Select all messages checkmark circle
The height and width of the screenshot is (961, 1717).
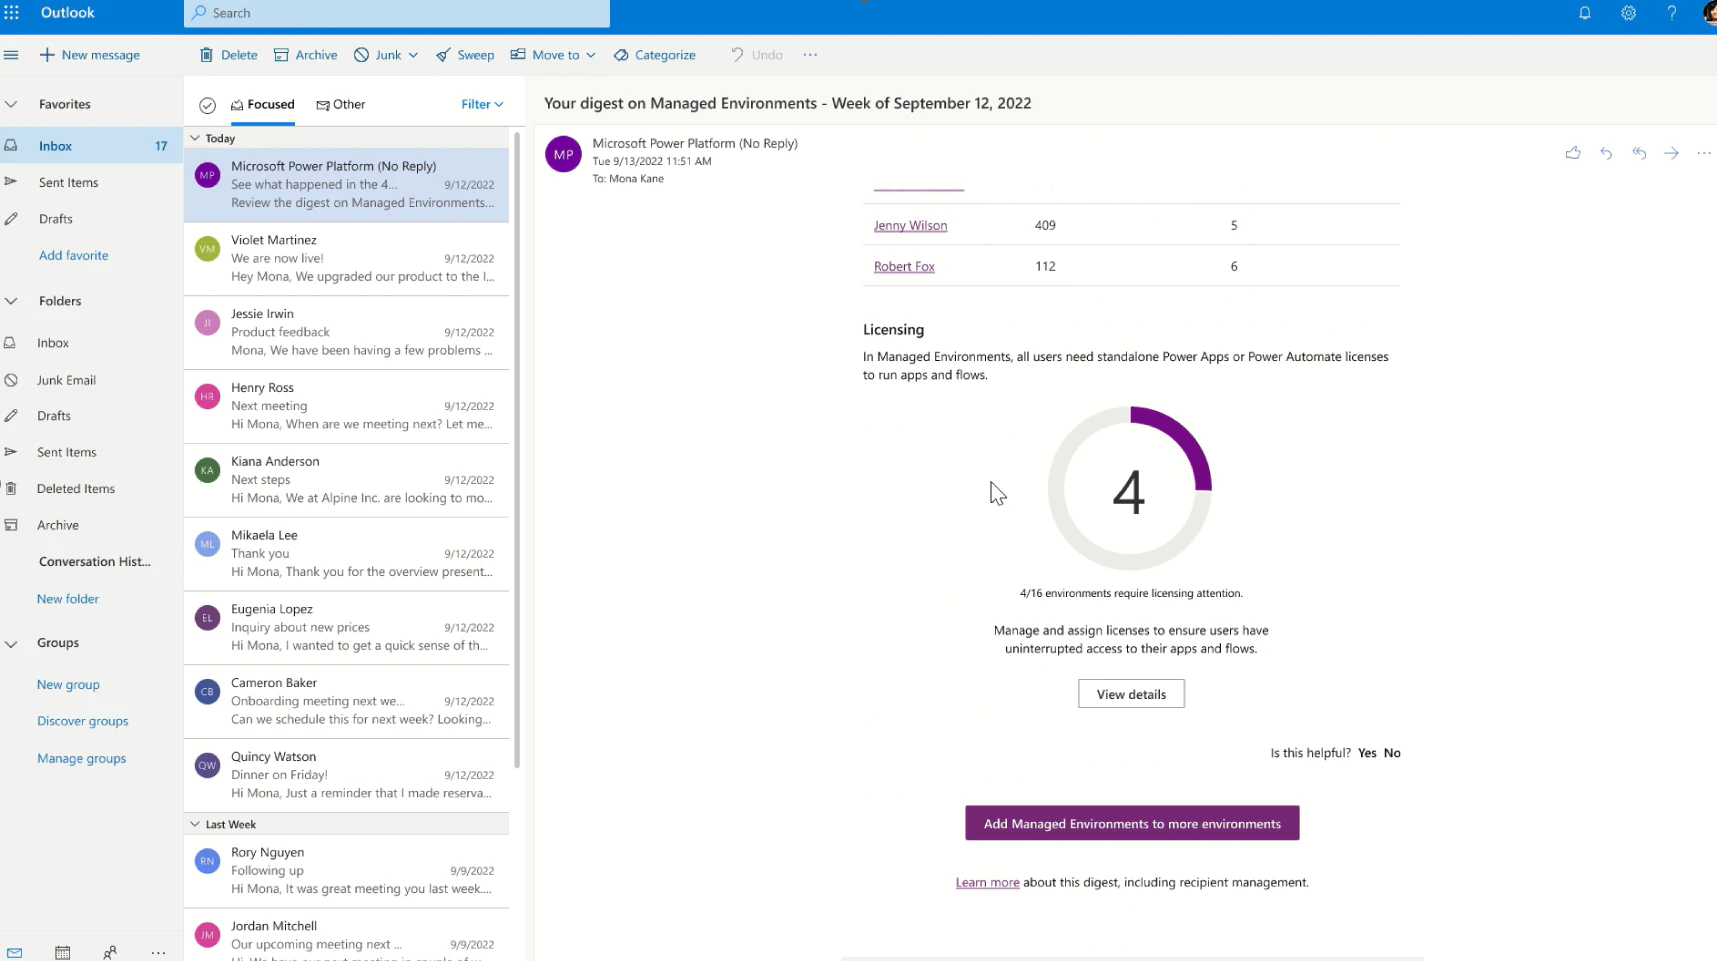coord(207,105)
